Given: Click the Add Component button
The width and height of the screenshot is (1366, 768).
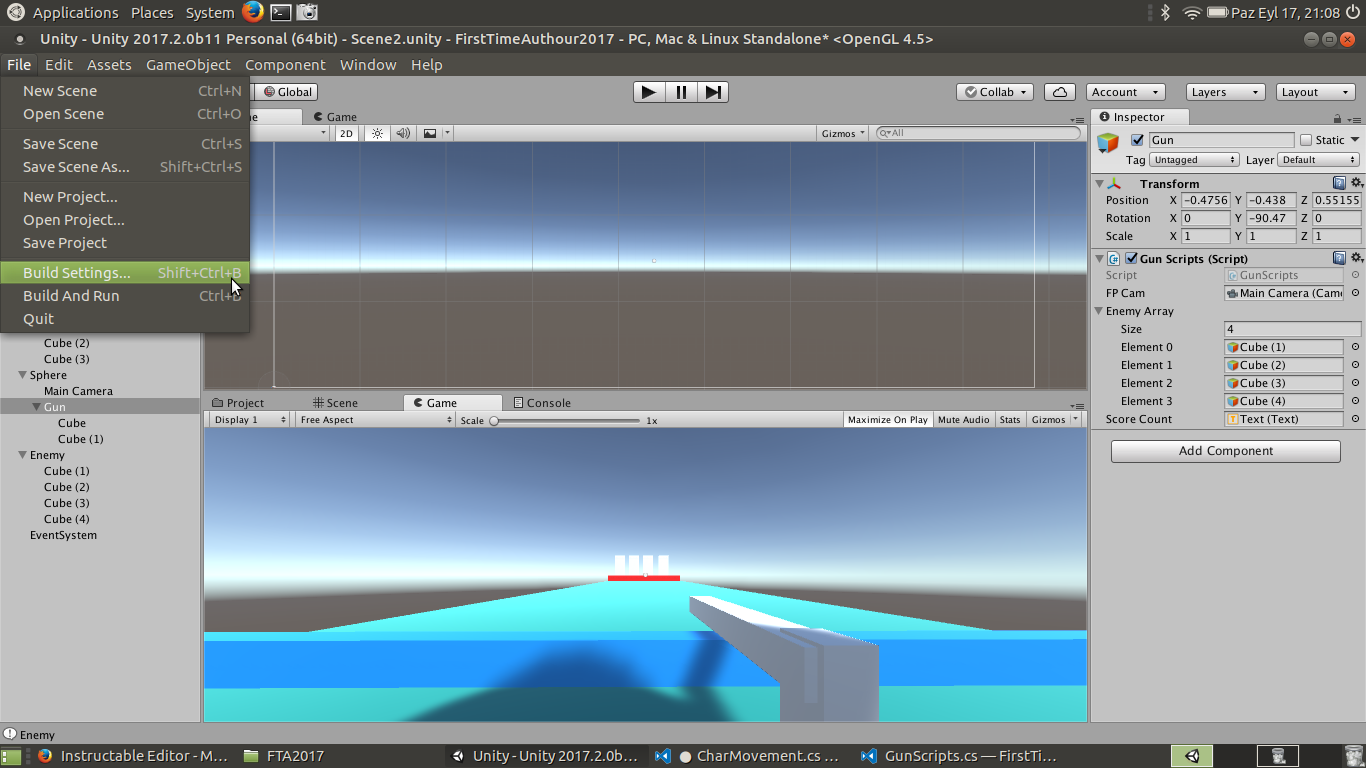Looking at the screenshot, I should tap(1226, 451).
